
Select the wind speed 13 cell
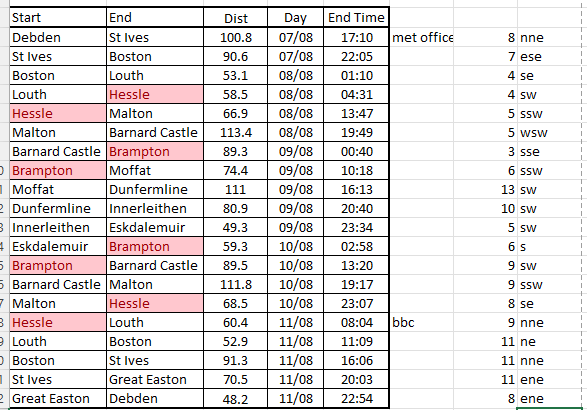tap(486, 189)
